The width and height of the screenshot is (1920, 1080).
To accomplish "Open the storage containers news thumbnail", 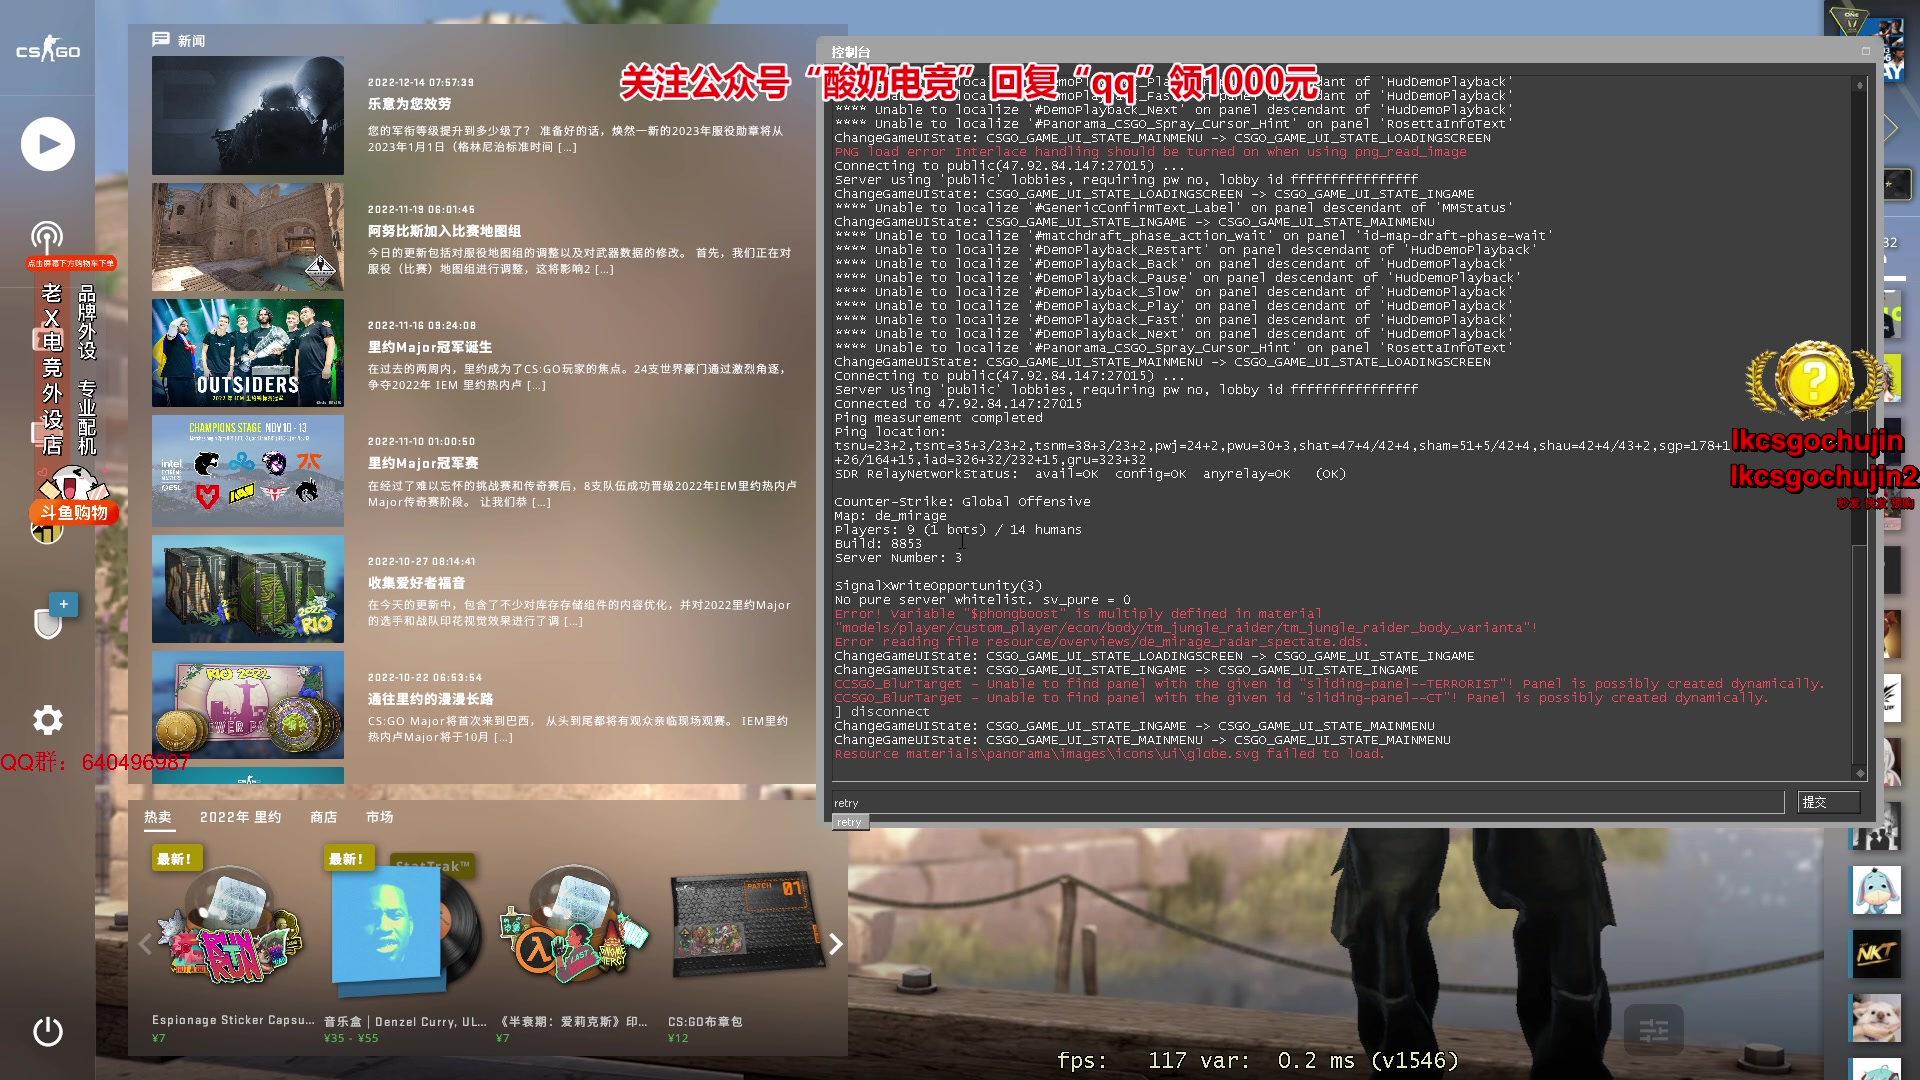I will [x=248, y=589].
